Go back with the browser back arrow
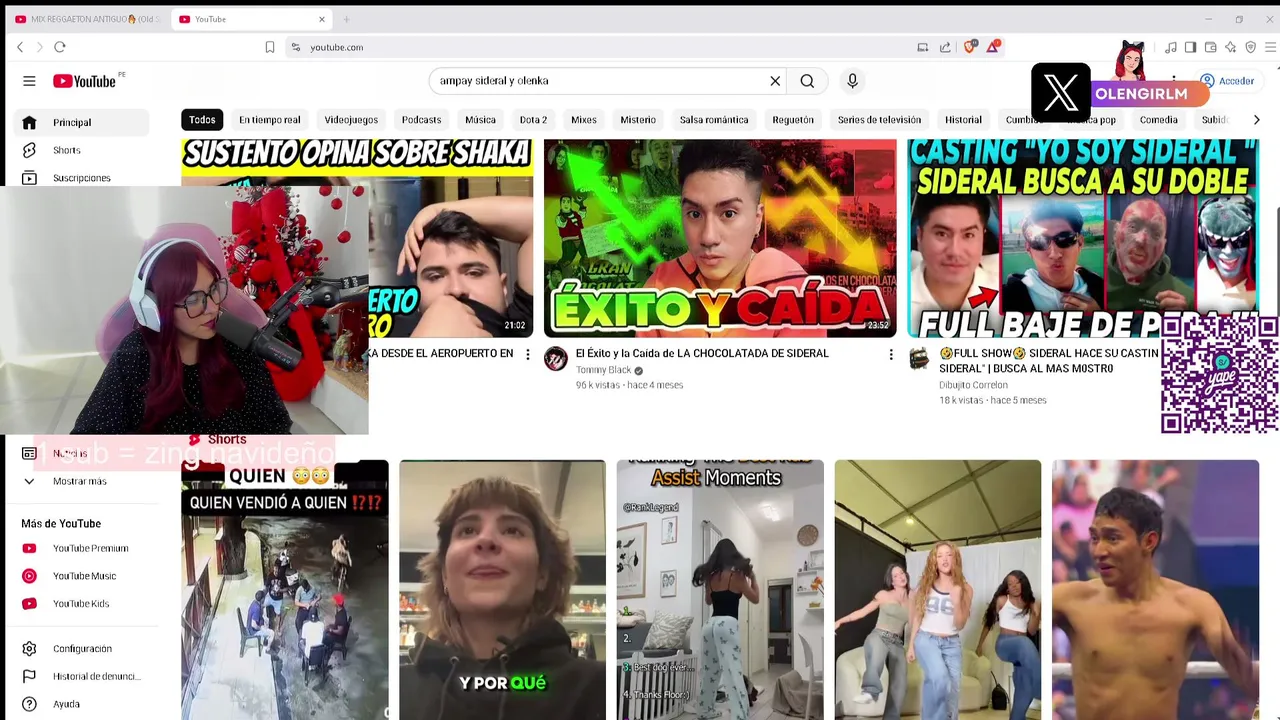The width and height of the screenshot is (1280, 720). [20, 47]
